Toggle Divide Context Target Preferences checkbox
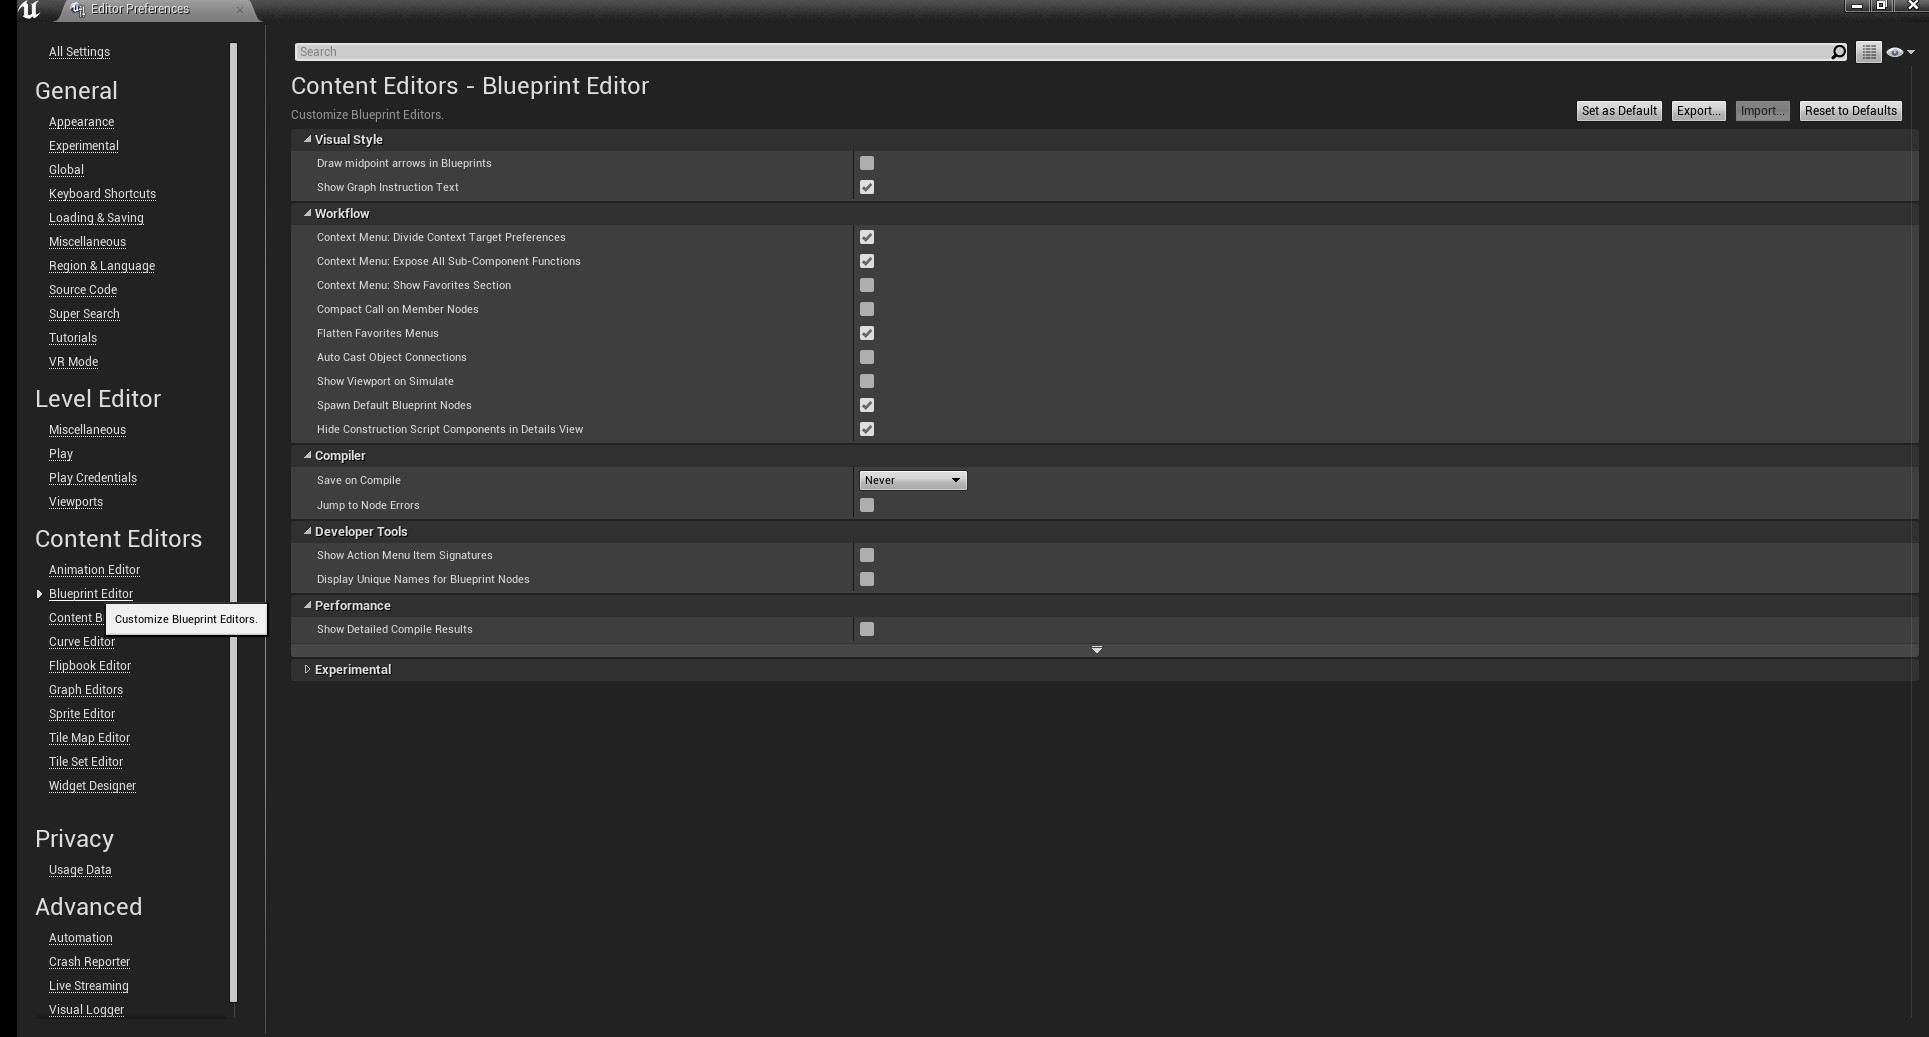This screenshot has width=1929, height=1037. 867,237
